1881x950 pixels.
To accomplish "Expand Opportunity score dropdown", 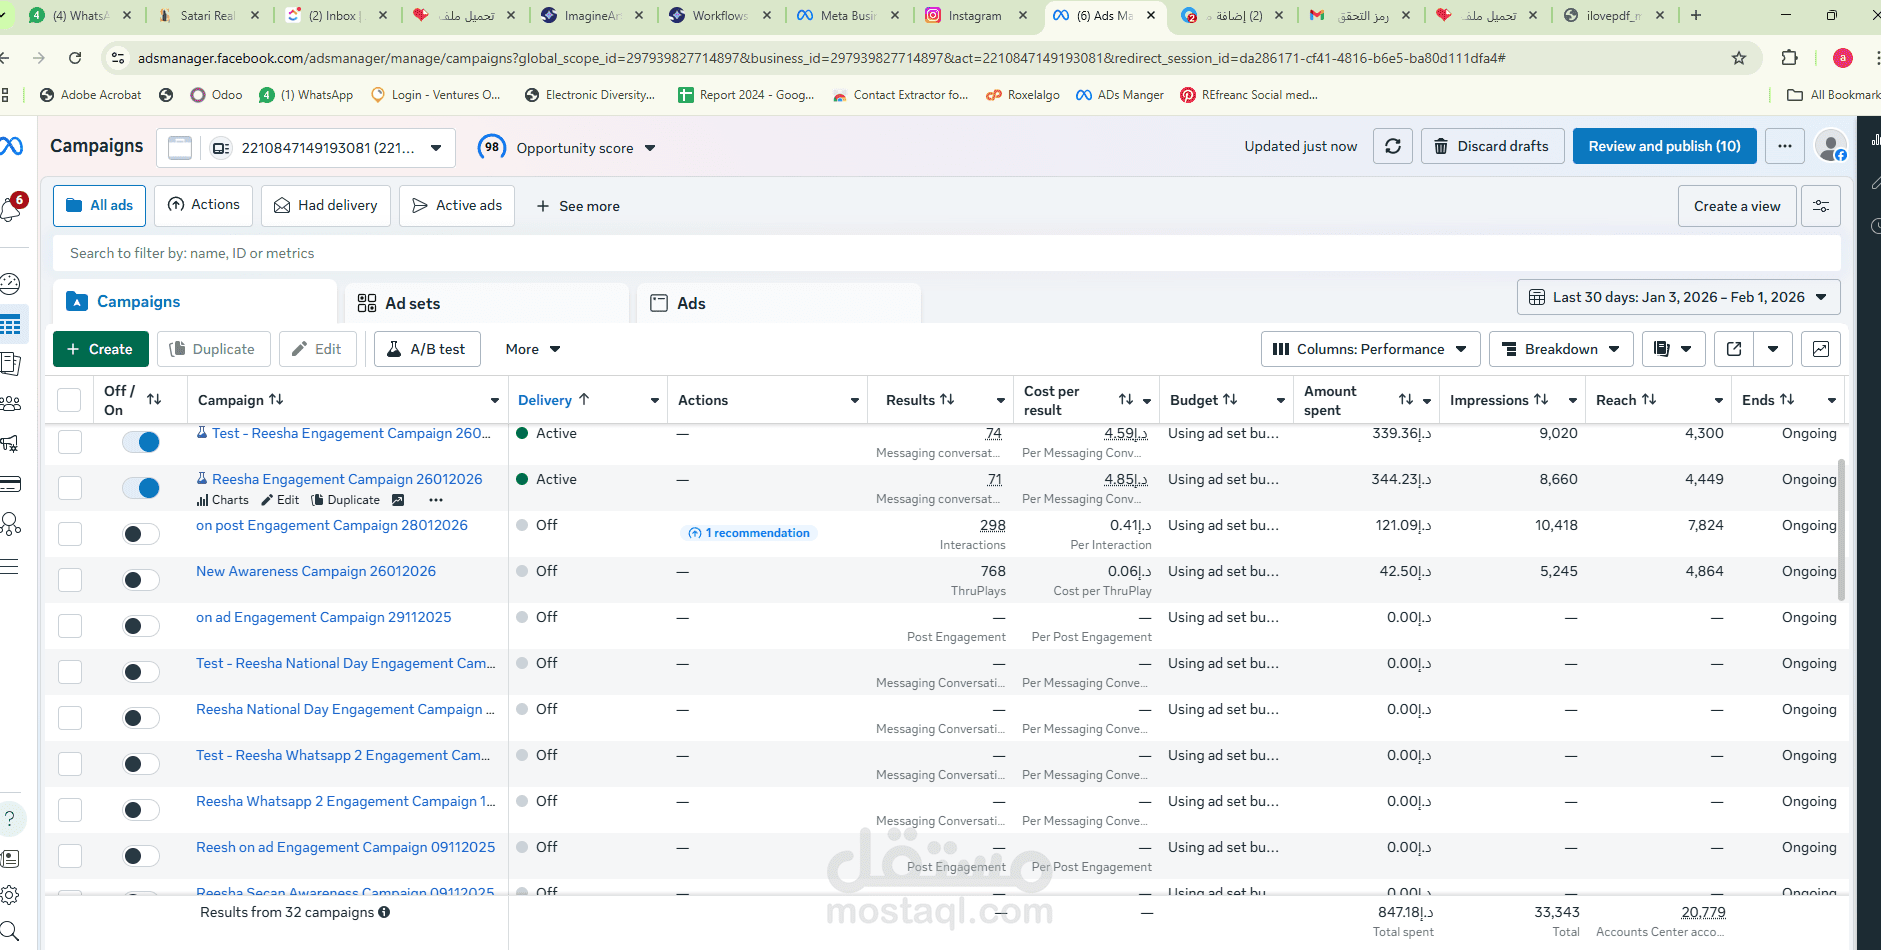I will pos(650,148).
